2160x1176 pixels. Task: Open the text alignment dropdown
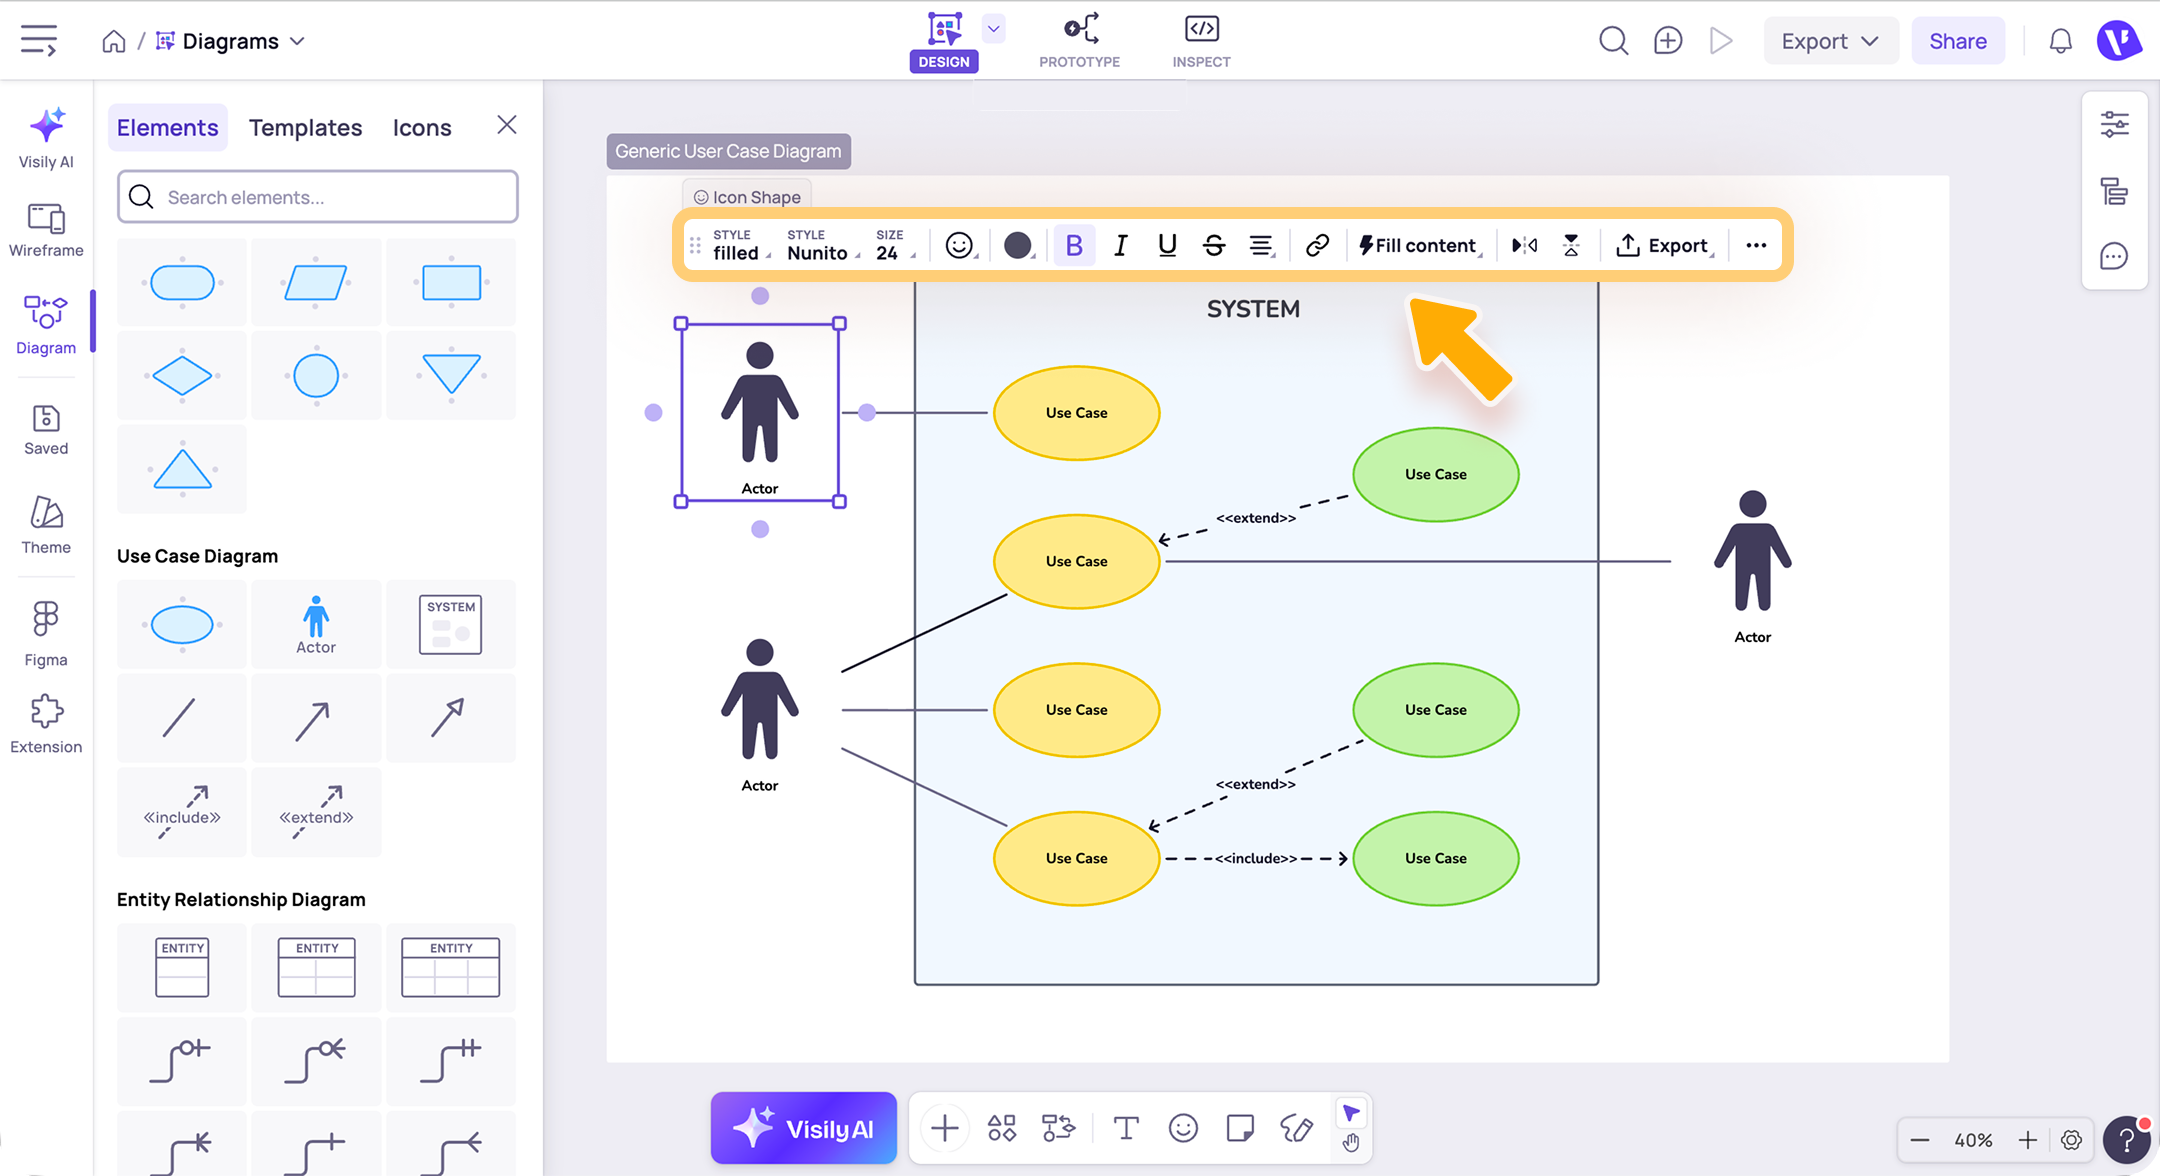1262,245
